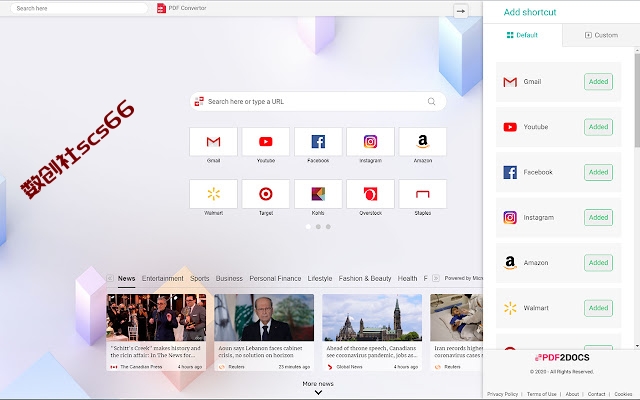Screen dimensions: 640x400
Task: Expand More news with the down chevron
Action: [x=318, y=393]
